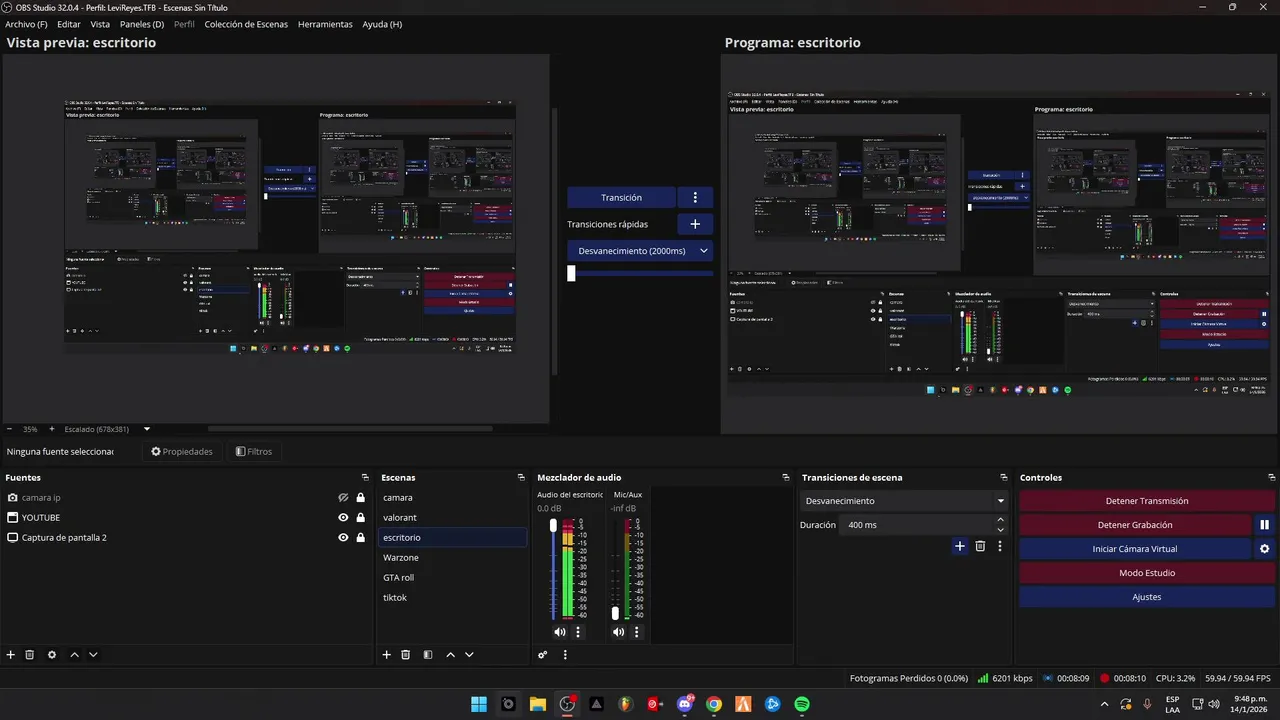This screenshot has height=720, width=1280.
Task: Open the Editar menu
Action: tap(69, 24)
